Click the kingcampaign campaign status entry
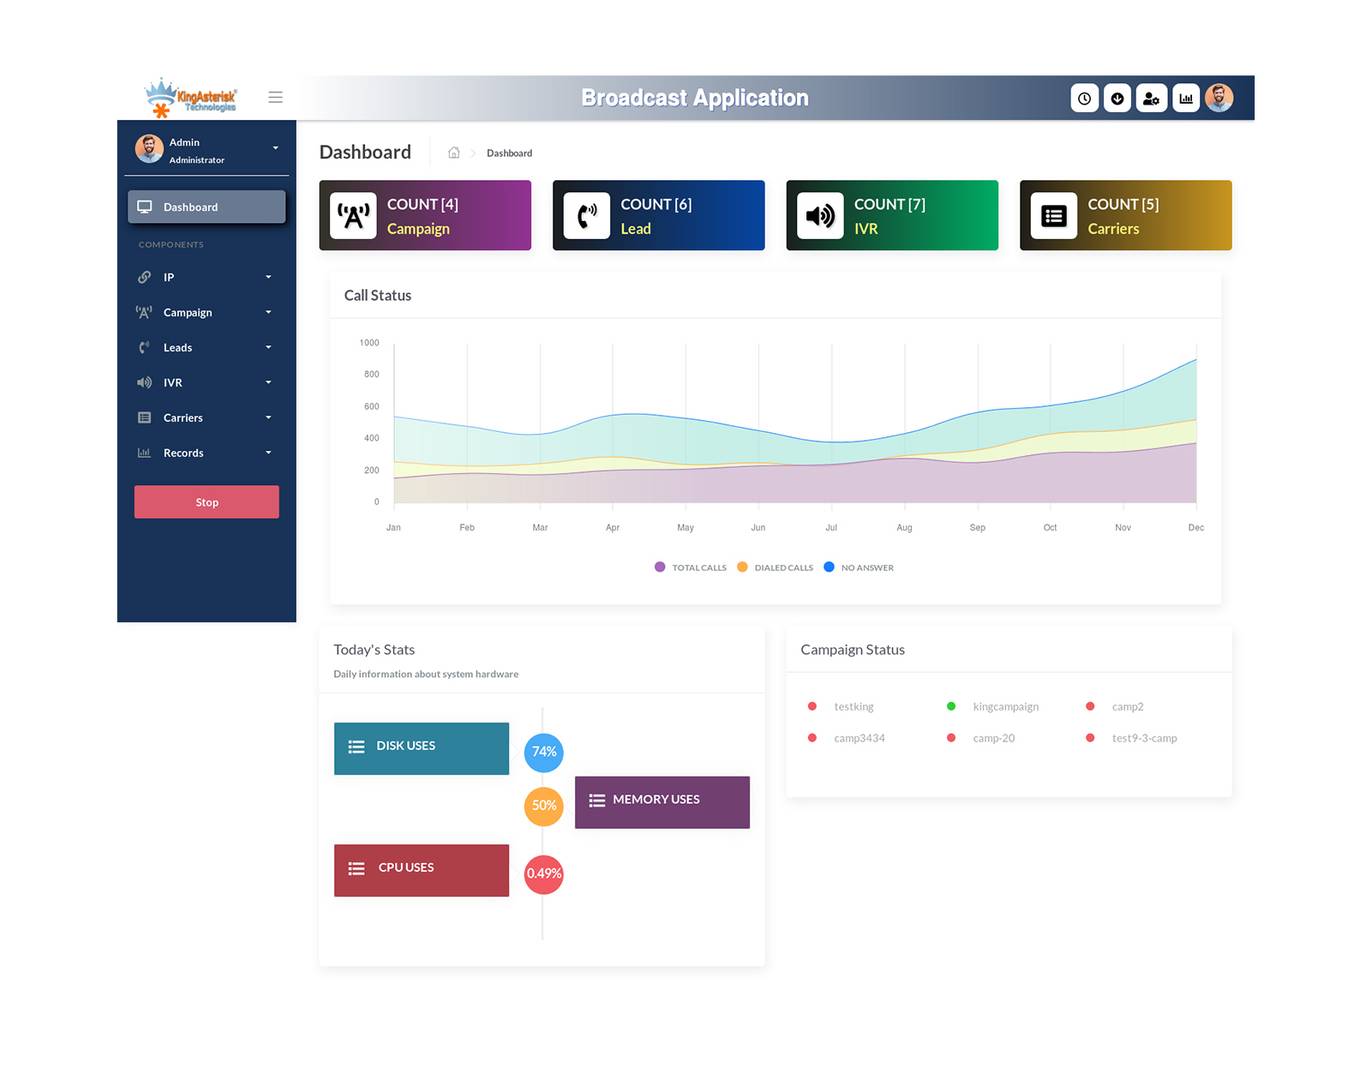 (1004, 707)
